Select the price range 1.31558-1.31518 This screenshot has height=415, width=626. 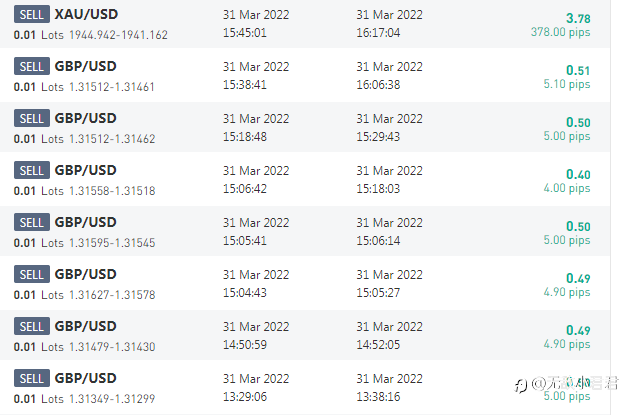click(x=112, y=191)
